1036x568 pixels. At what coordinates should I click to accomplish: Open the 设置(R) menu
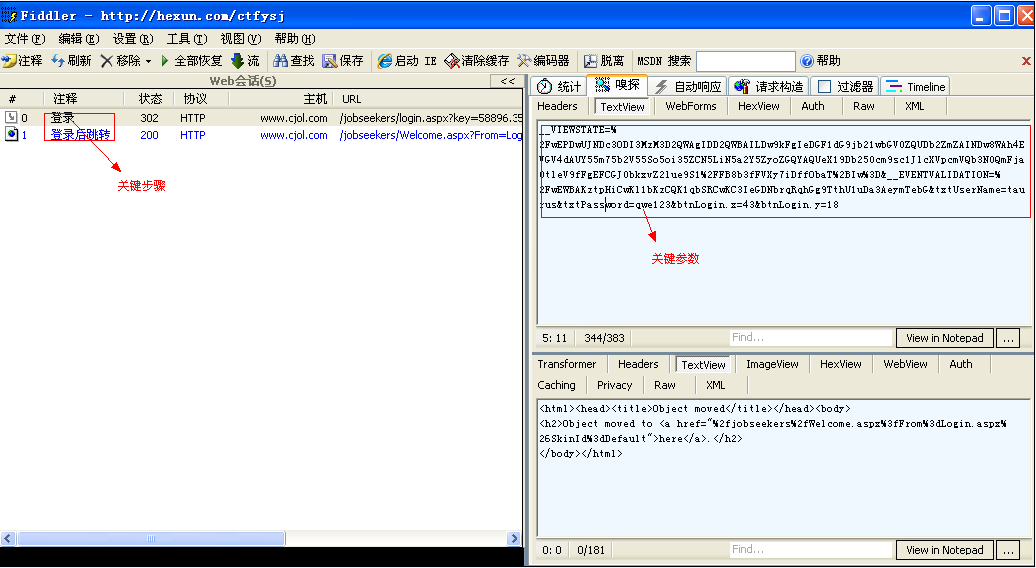(133, 38)
